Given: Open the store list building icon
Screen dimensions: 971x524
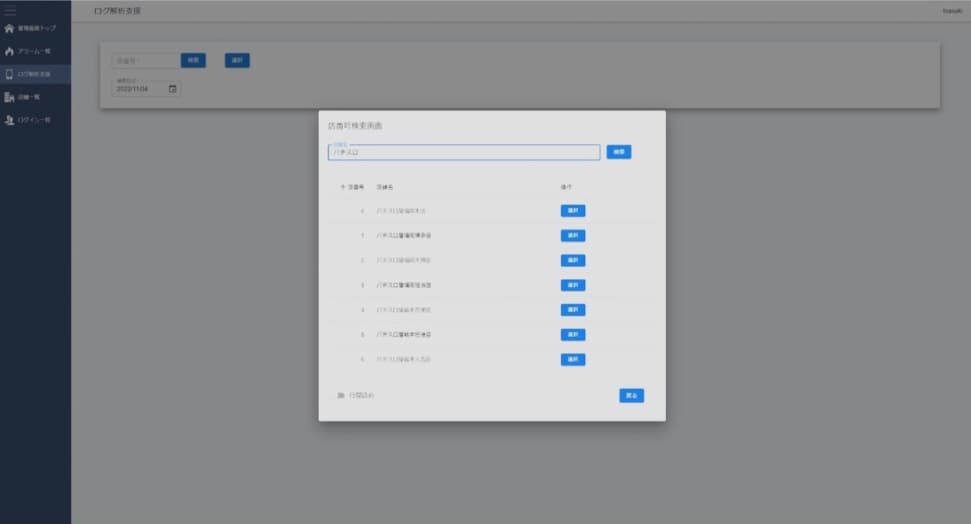Looking at the screenshot, I should point(10,97).
